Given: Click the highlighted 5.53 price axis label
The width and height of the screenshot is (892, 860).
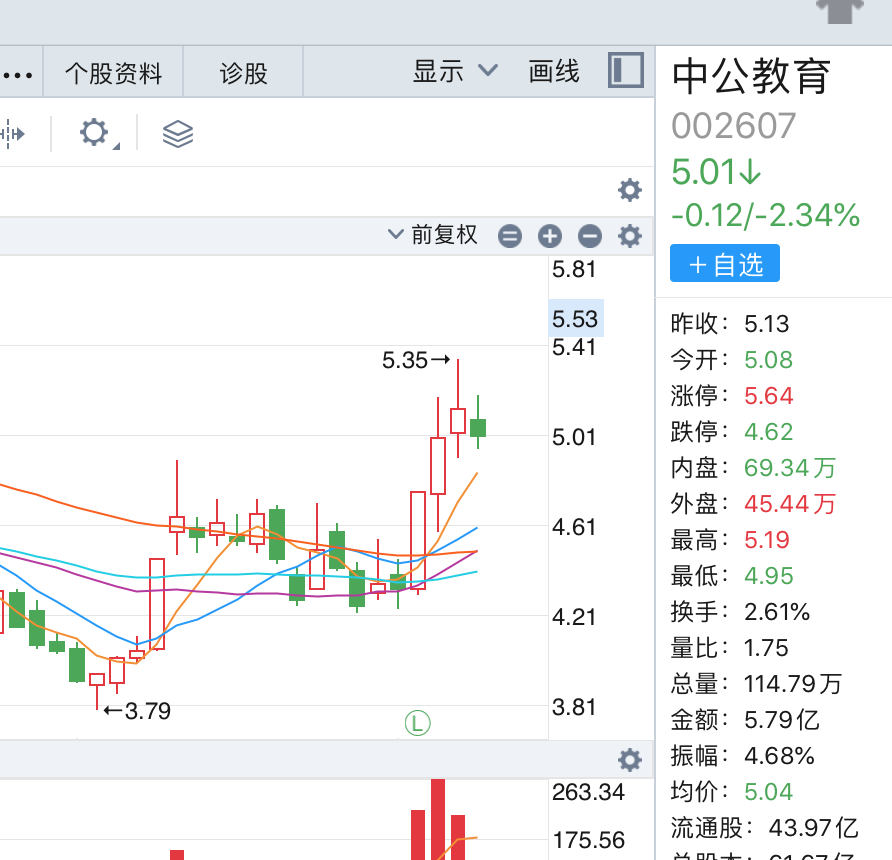Looking at the screenshot, I should [x=575, y=319].
